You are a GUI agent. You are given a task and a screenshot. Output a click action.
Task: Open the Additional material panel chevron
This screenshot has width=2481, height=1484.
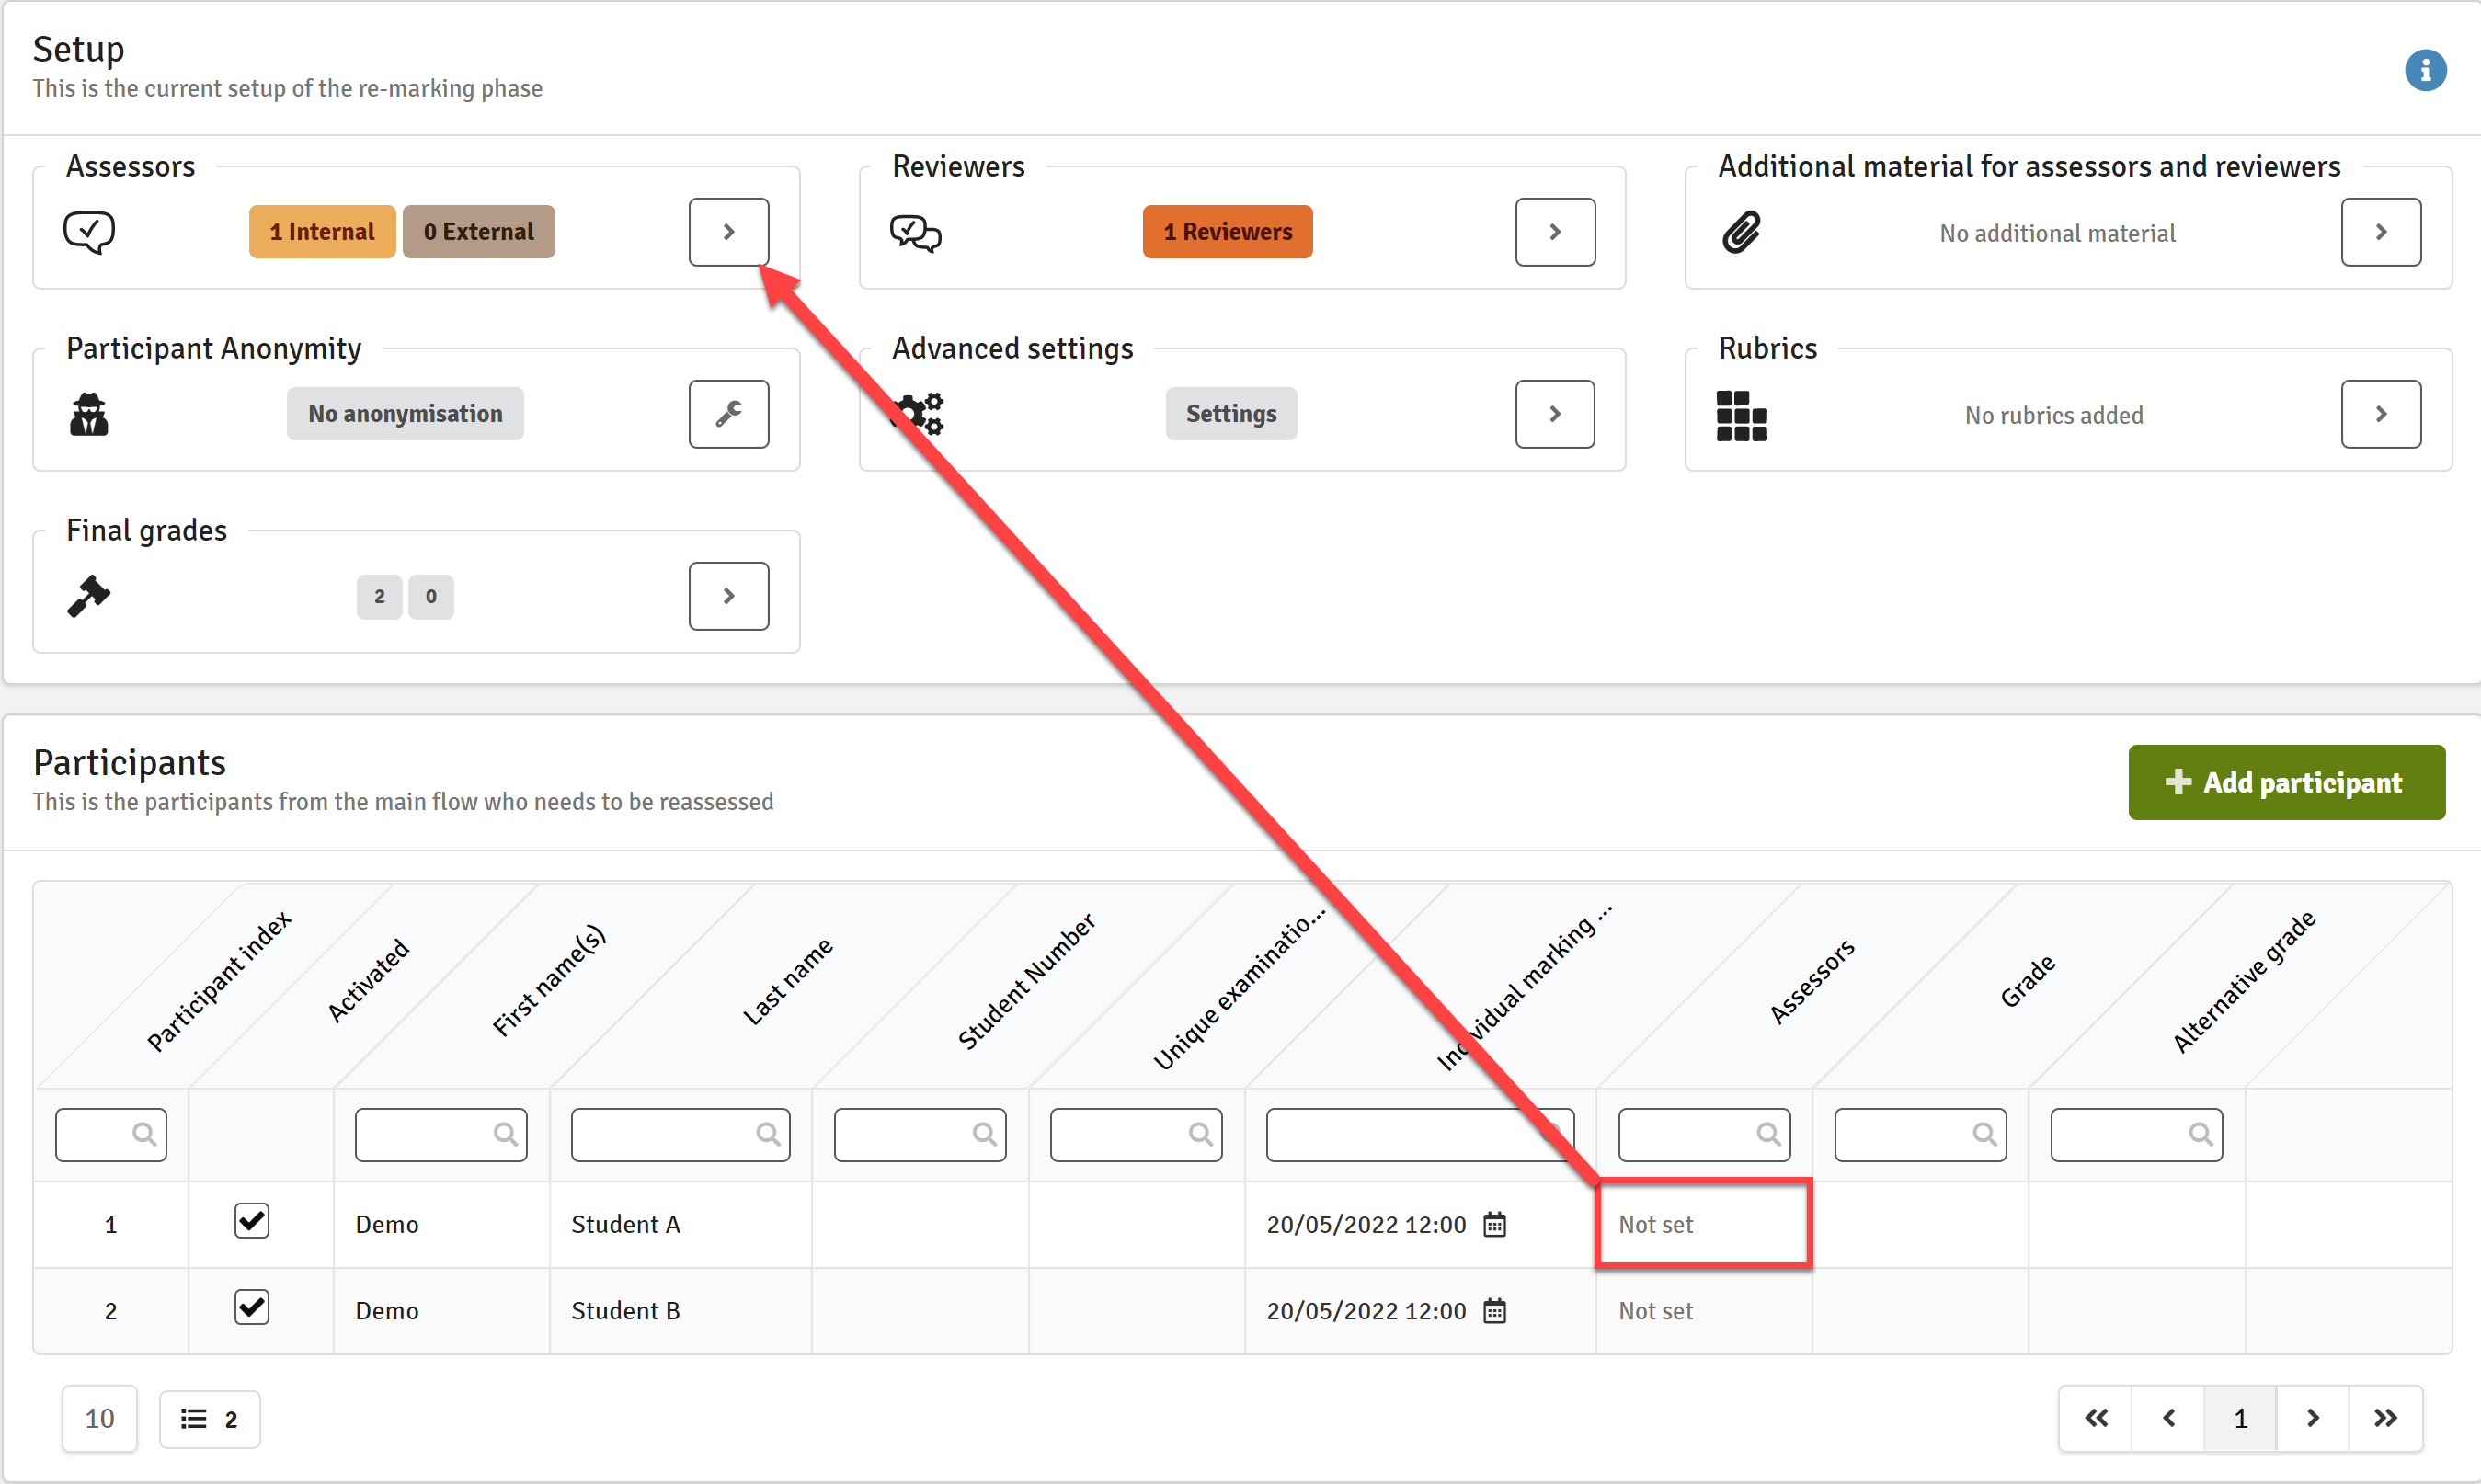tap(2380, 231)
